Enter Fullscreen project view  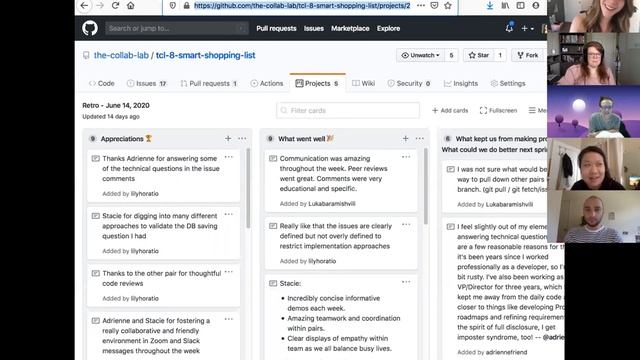[x=498, y=110]
